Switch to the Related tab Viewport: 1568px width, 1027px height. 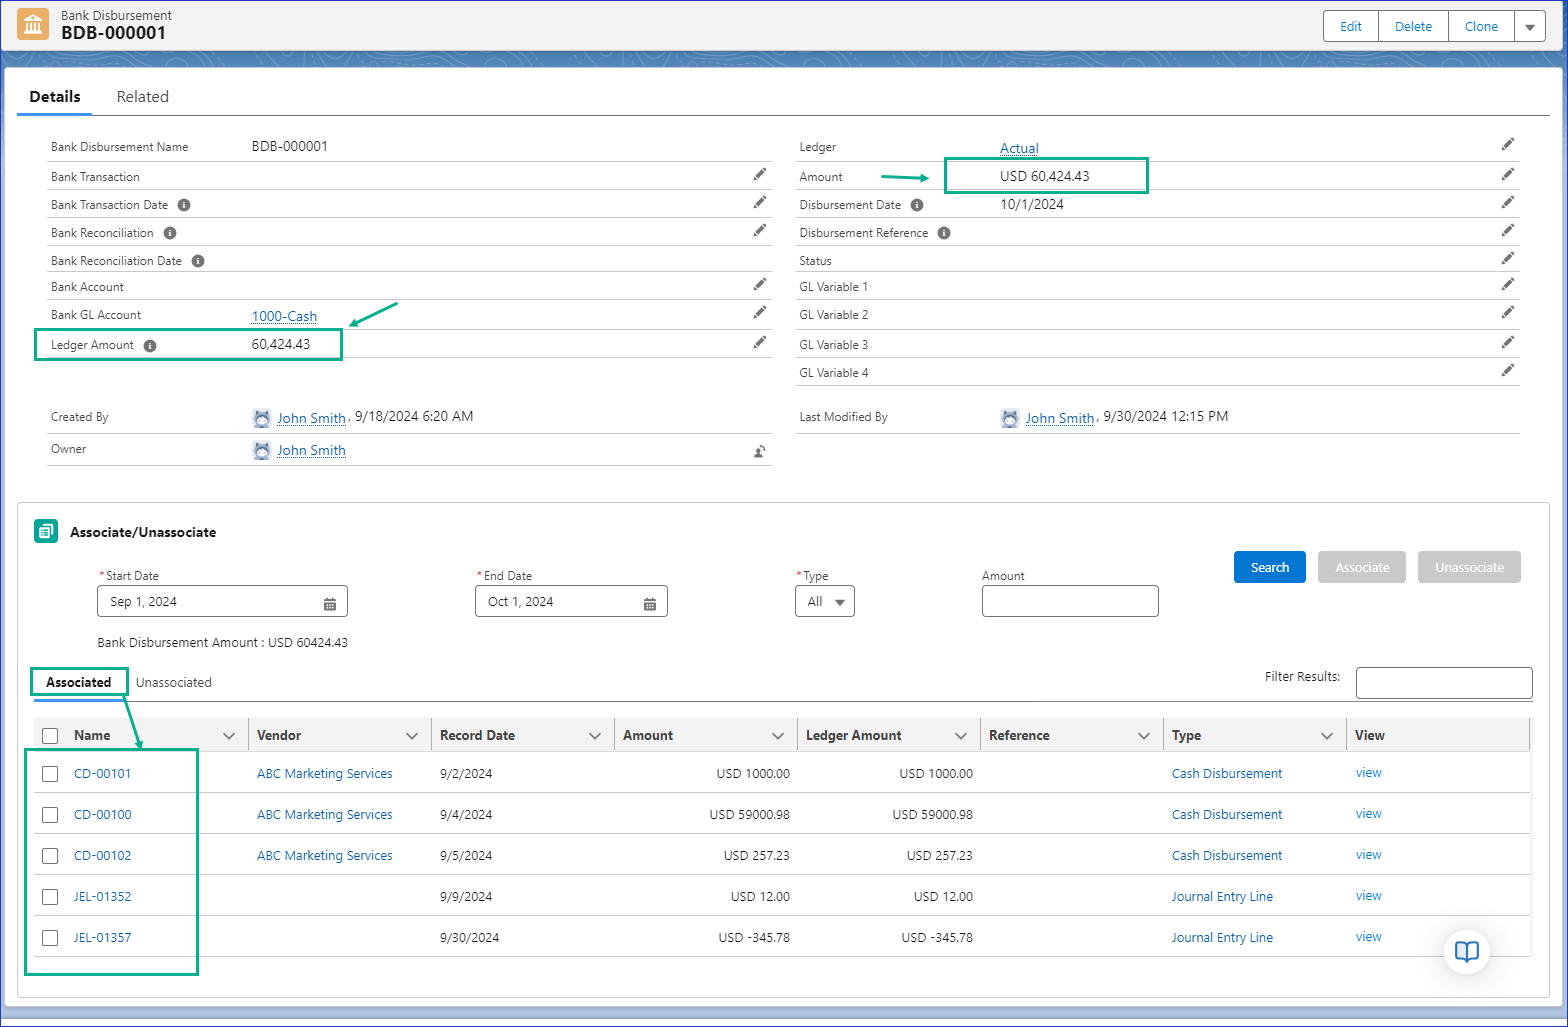tap(142, 97)
